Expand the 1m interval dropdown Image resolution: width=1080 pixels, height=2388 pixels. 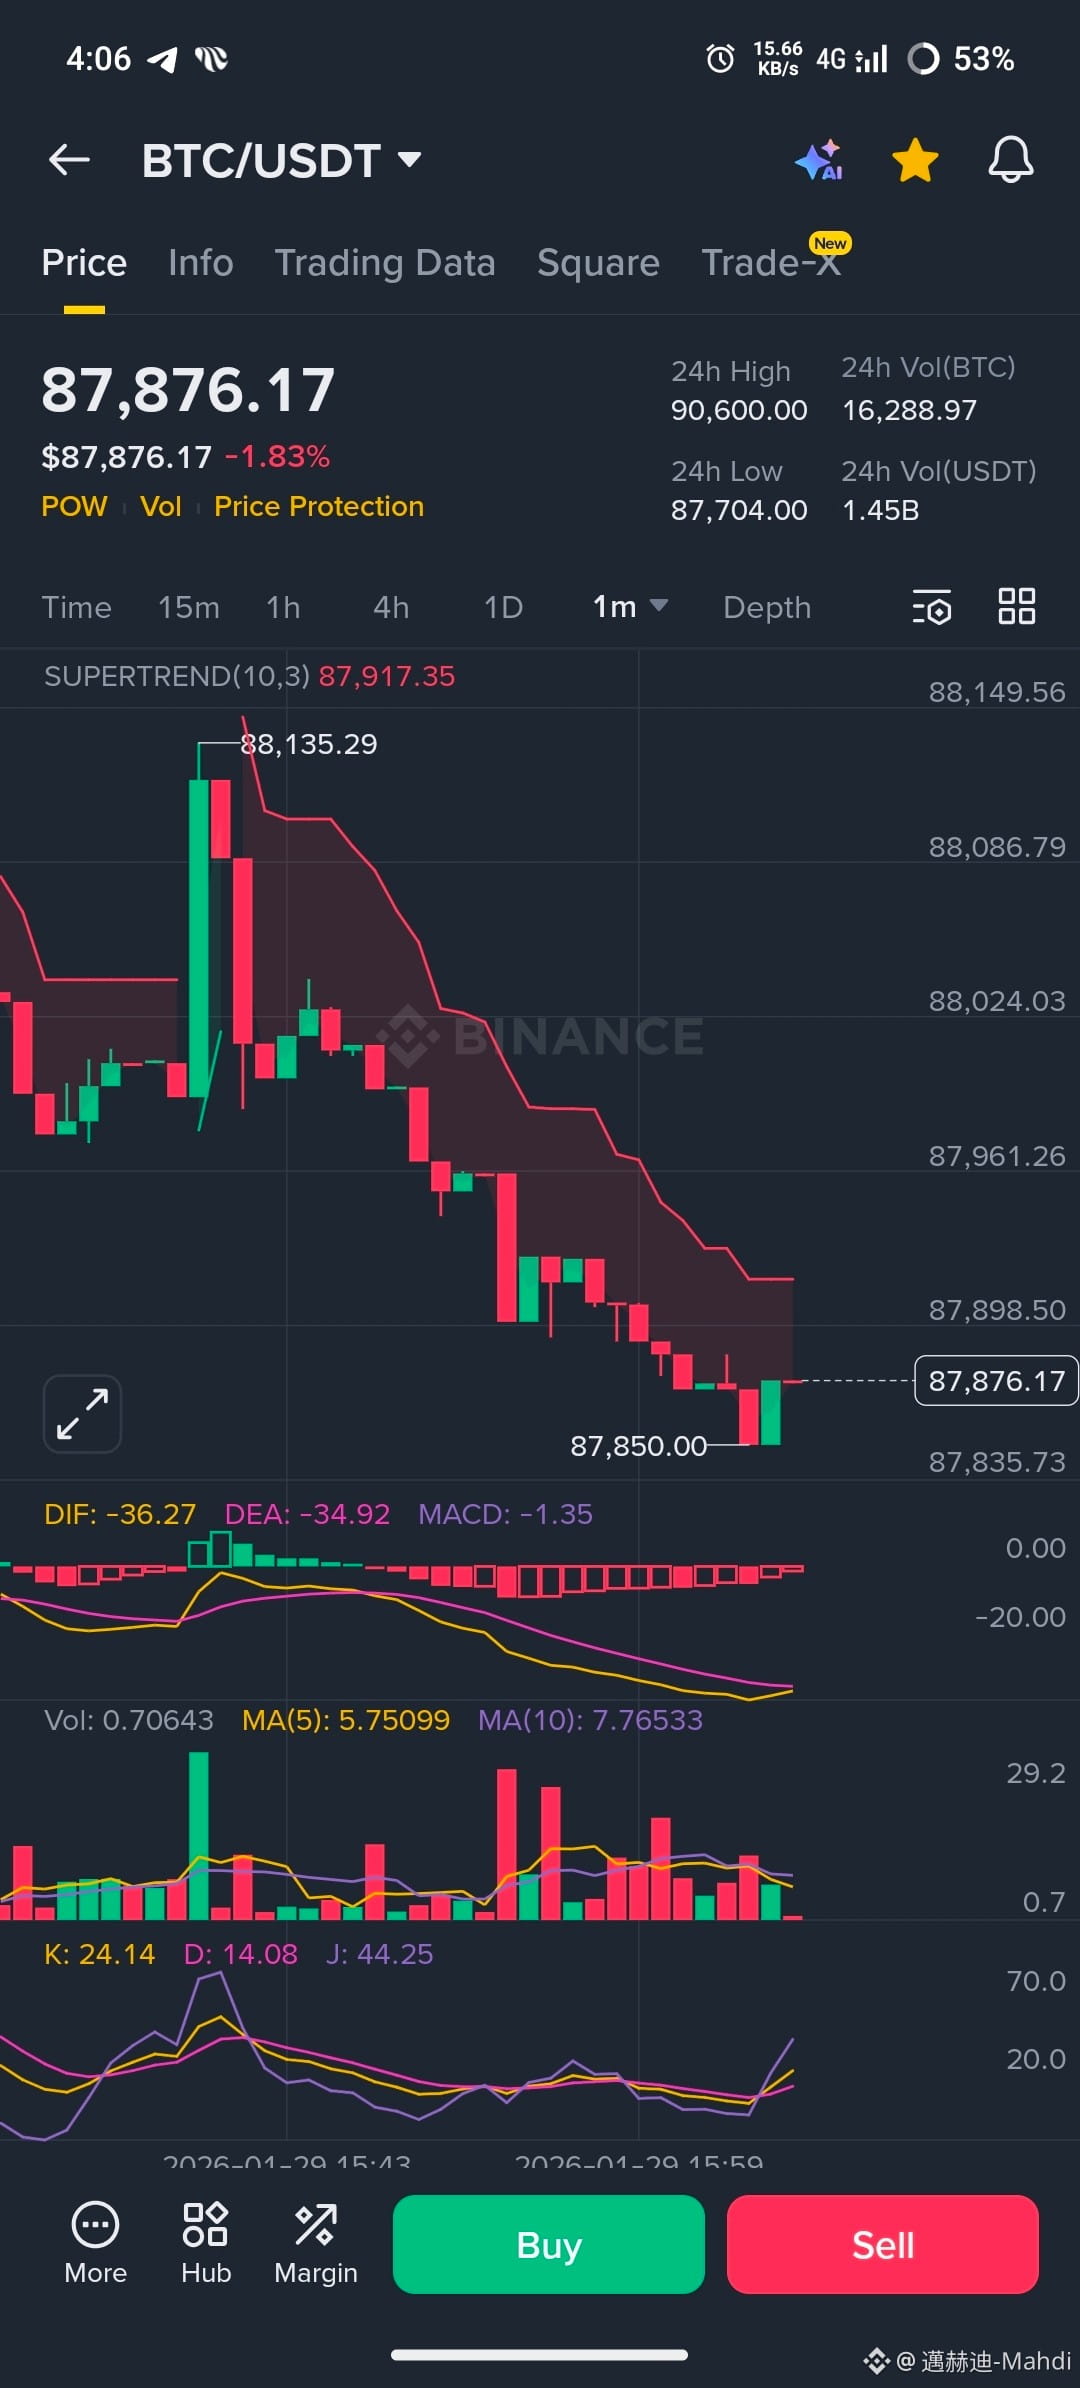pyautogui.click(x=630, y=607)
